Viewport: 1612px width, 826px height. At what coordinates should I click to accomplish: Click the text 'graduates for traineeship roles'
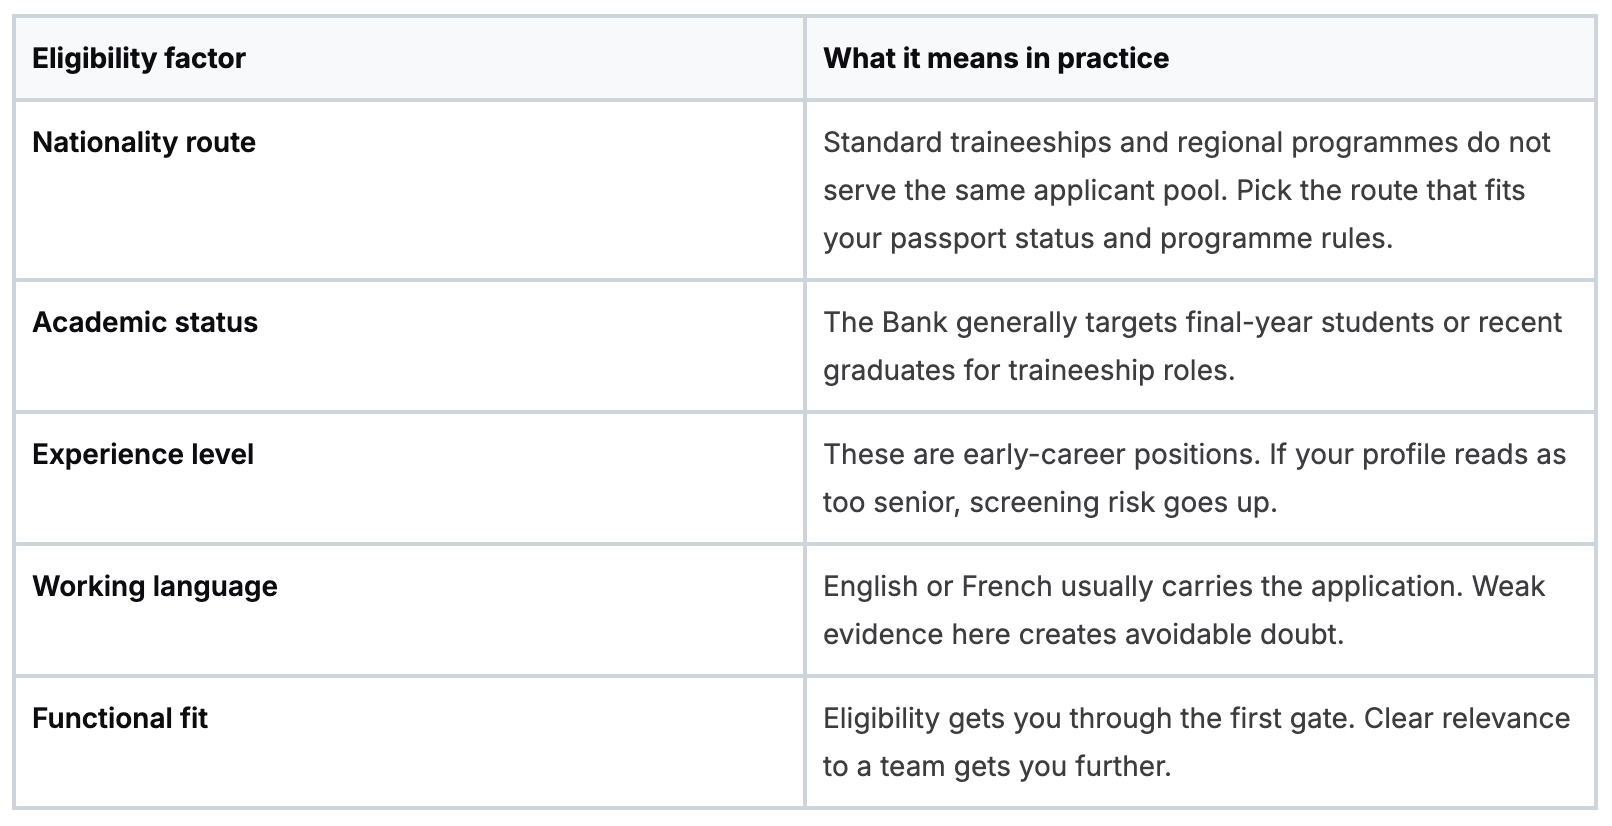click(1028, 370)
